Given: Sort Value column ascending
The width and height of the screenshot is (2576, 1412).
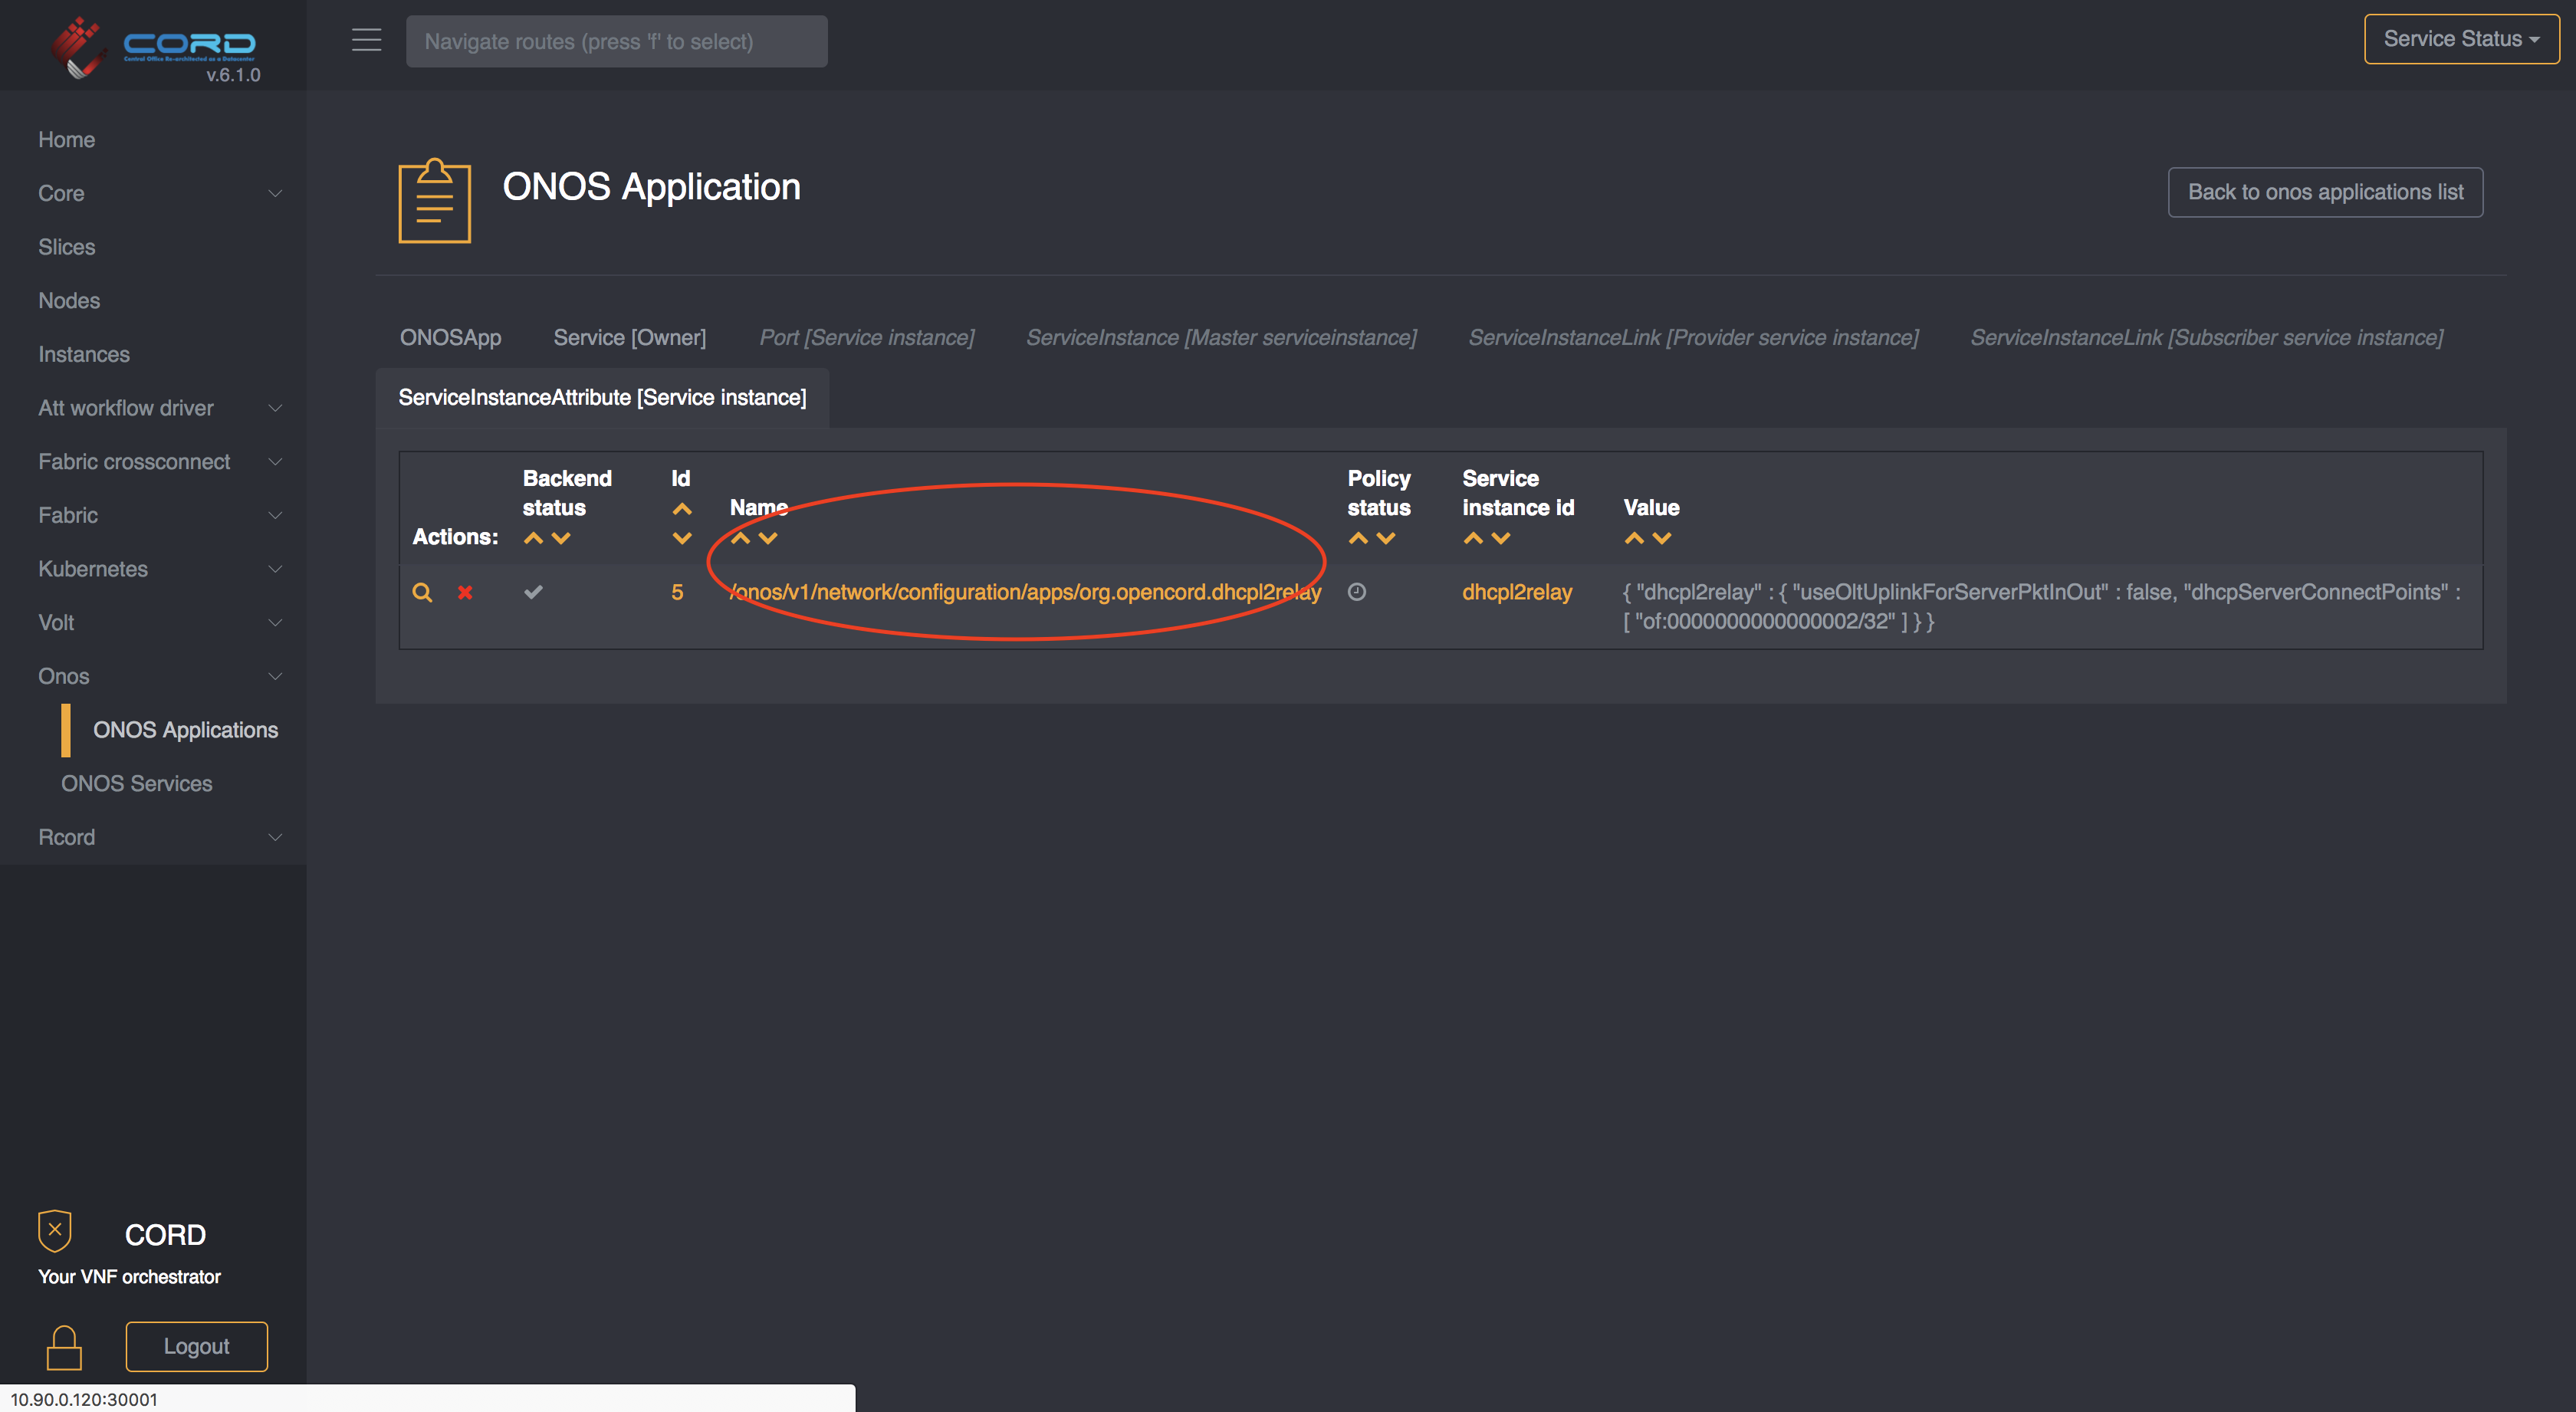Looking at the screenshot, I should tap(1634, 538).
